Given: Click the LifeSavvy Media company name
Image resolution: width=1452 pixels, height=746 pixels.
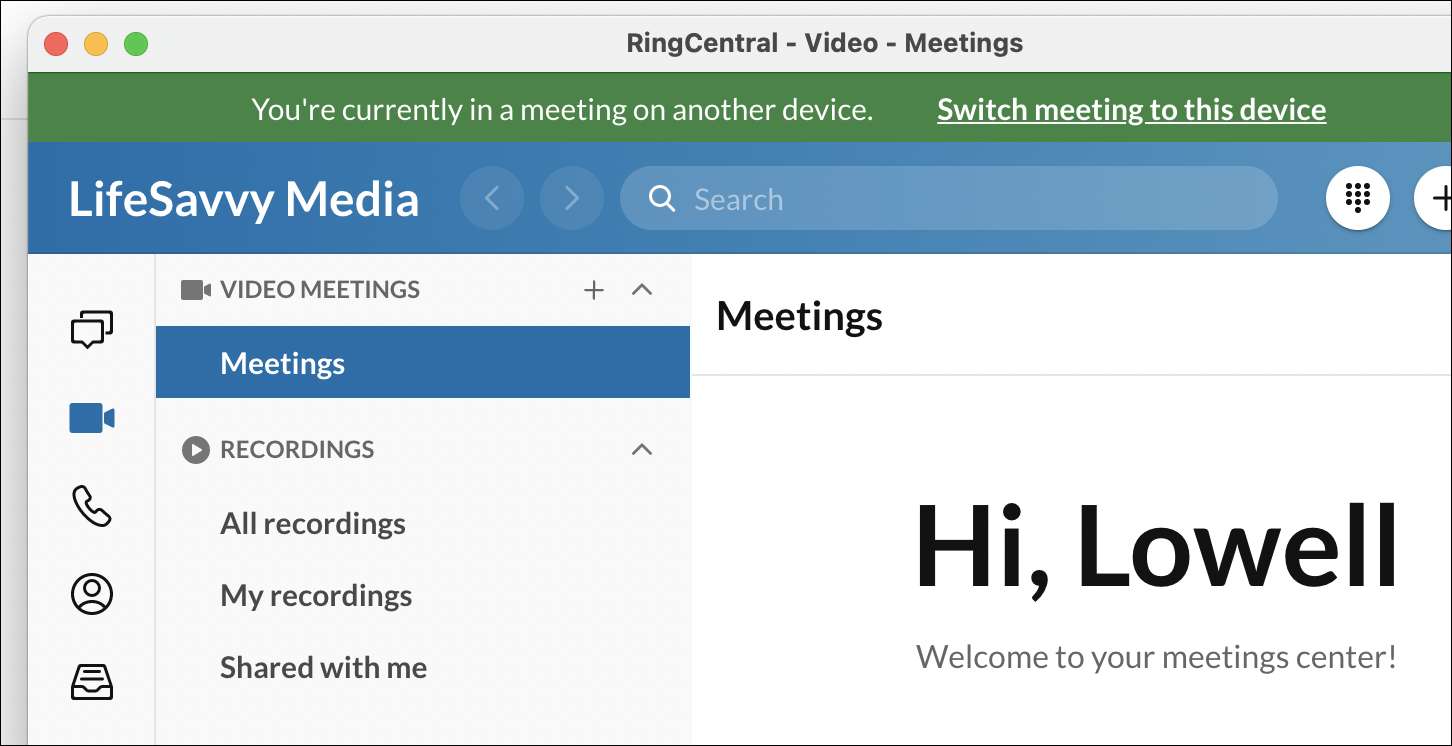Looking at the screenshot, I should coord(244,199).
